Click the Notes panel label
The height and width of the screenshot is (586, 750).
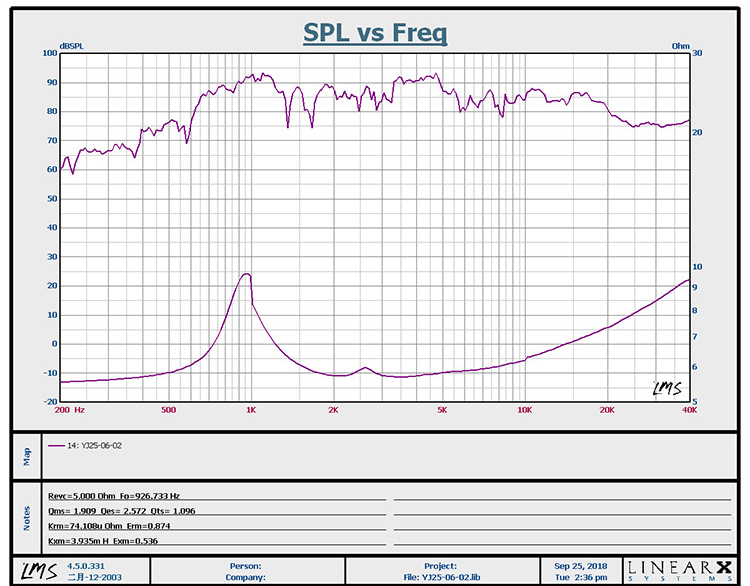click(x=25, y=518)
